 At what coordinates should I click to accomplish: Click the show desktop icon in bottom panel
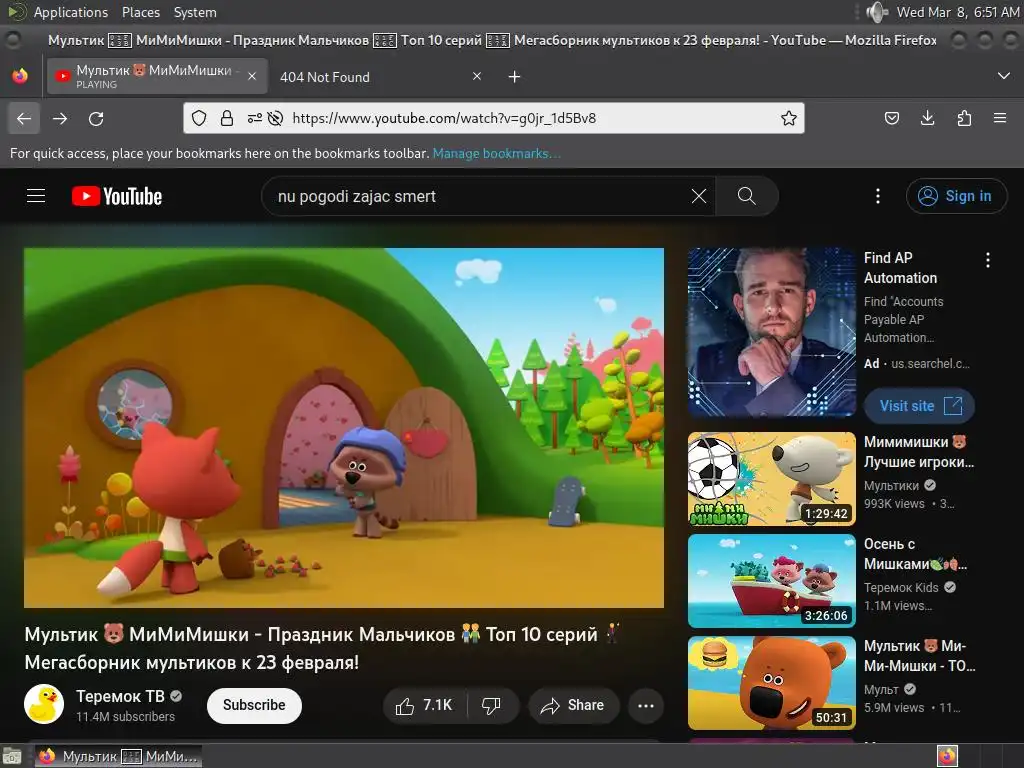pos(12,756)
